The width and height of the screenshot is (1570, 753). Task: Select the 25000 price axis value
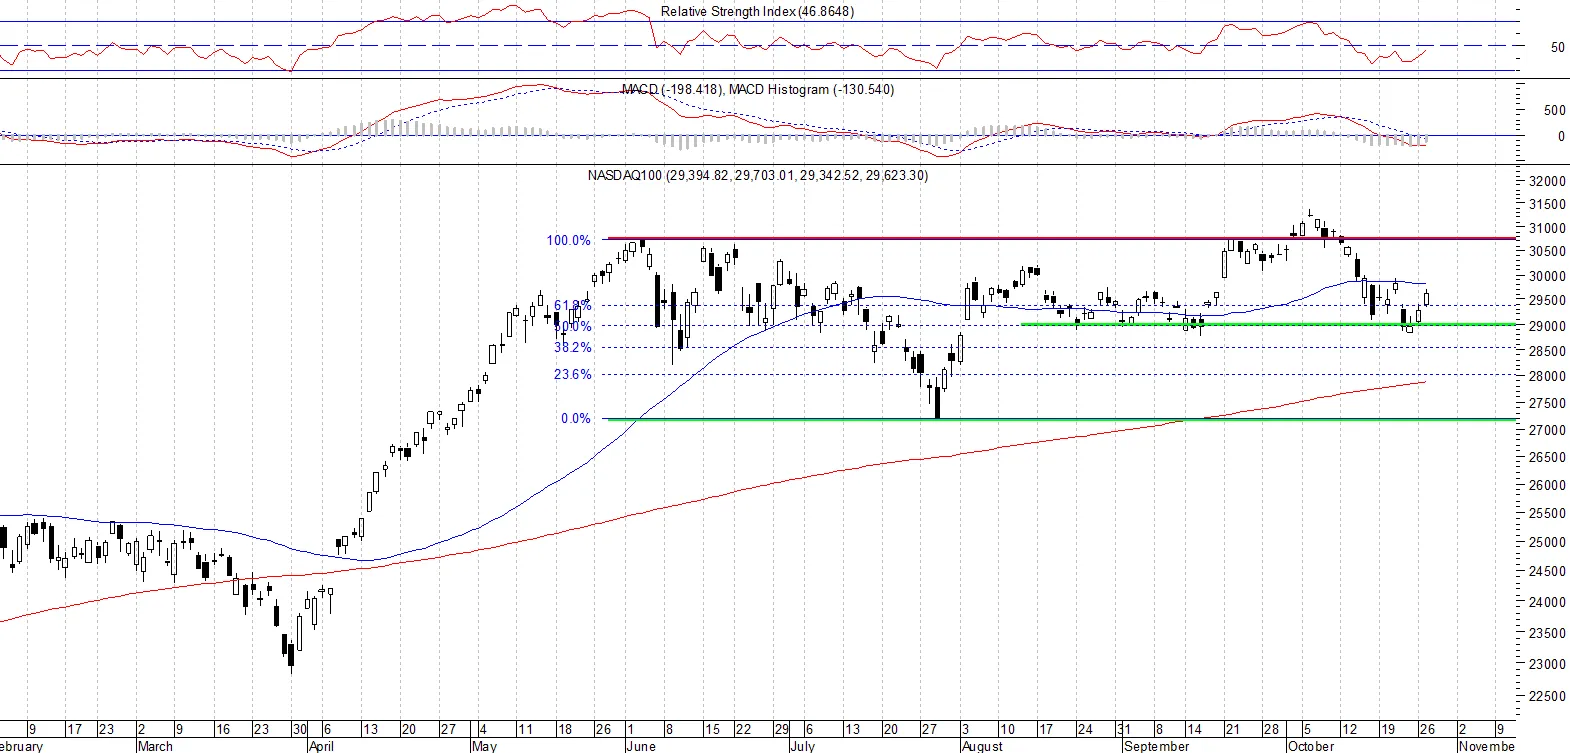click(x=1547, y=543)
